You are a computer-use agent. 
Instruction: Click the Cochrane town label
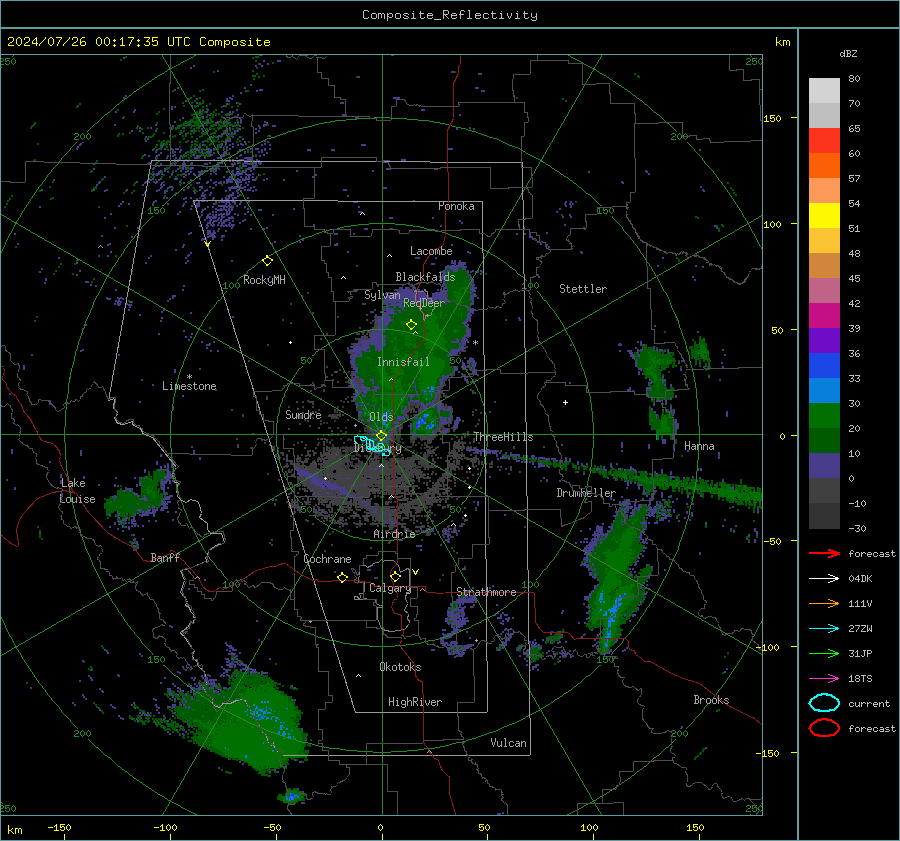[327, 559]
